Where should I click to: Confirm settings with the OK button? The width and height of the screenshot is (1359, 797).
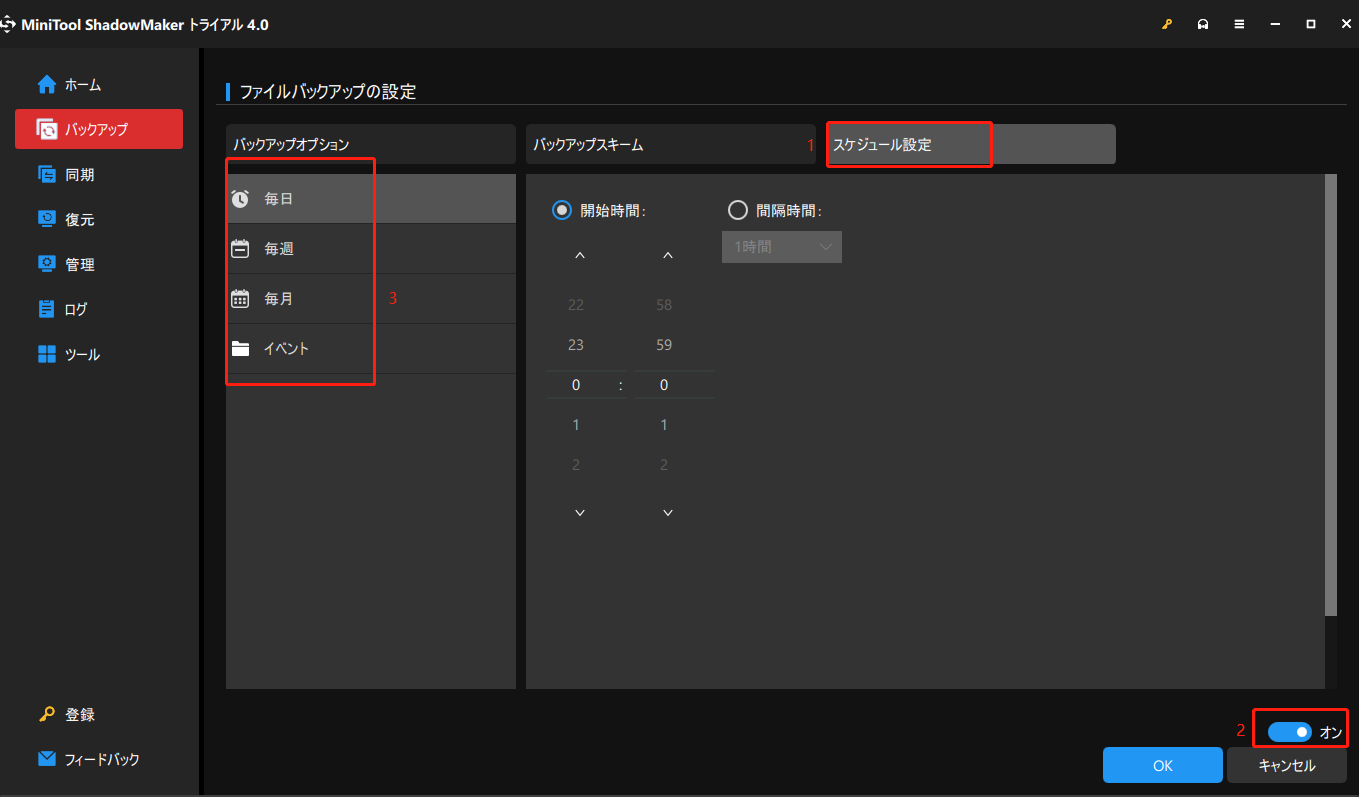pos(1162,764)
